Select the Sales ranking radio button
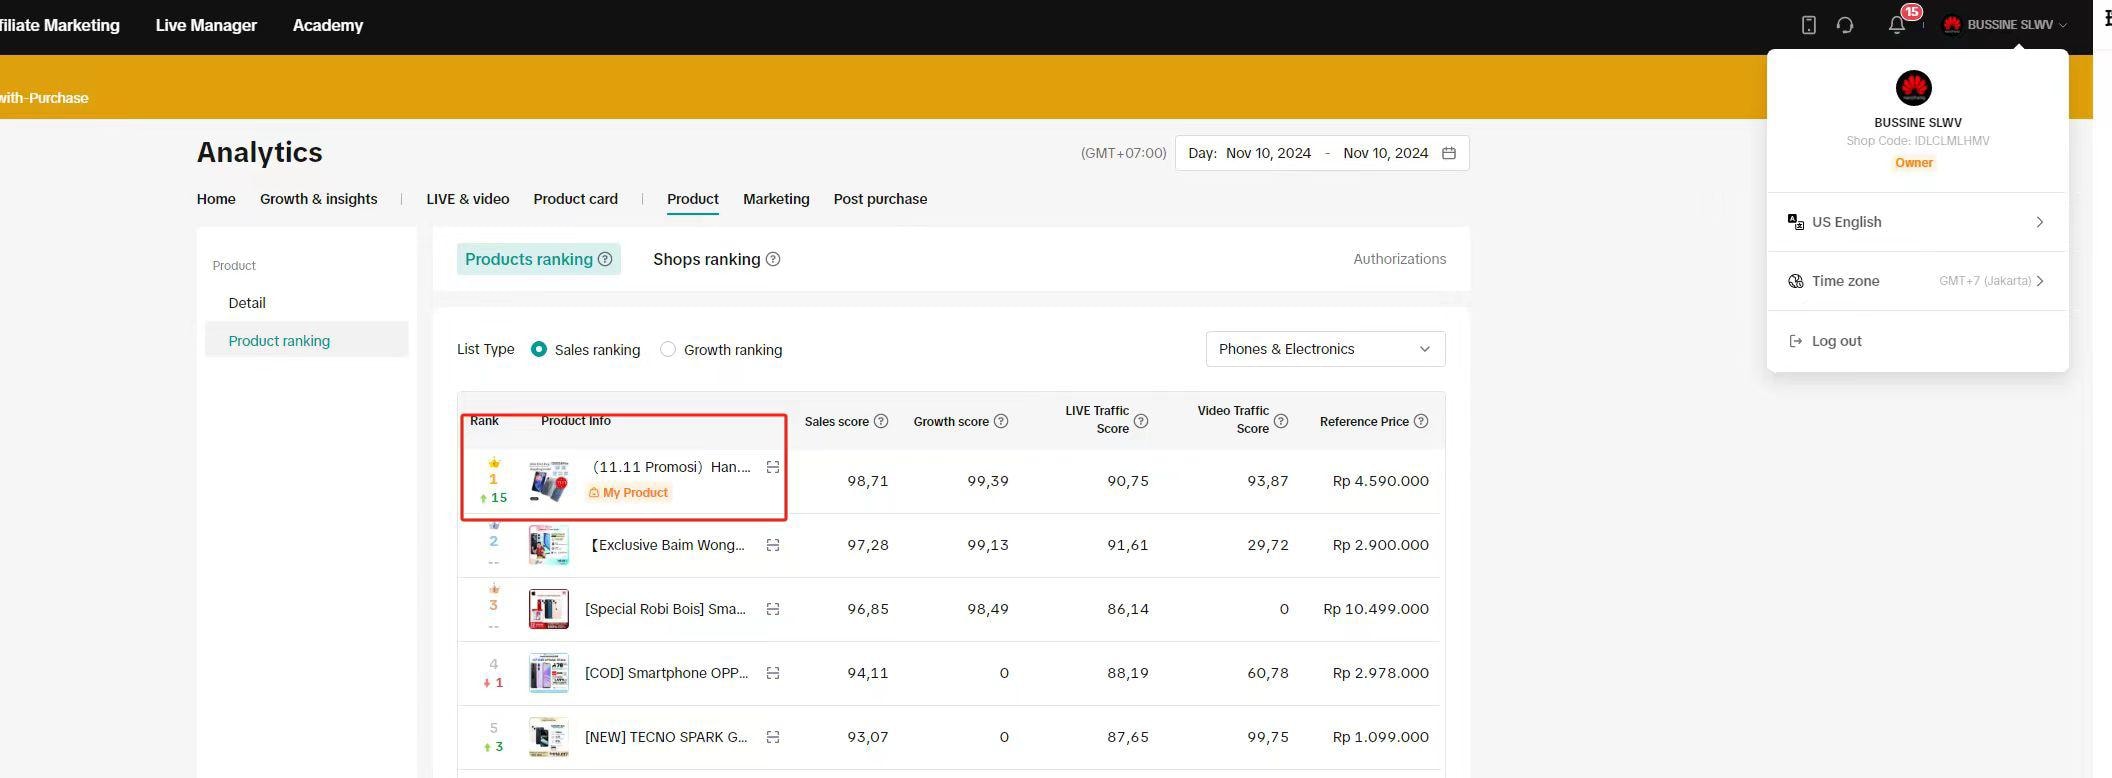The image size is (2112, 778). pyautogui.click(x=539, y=349)
